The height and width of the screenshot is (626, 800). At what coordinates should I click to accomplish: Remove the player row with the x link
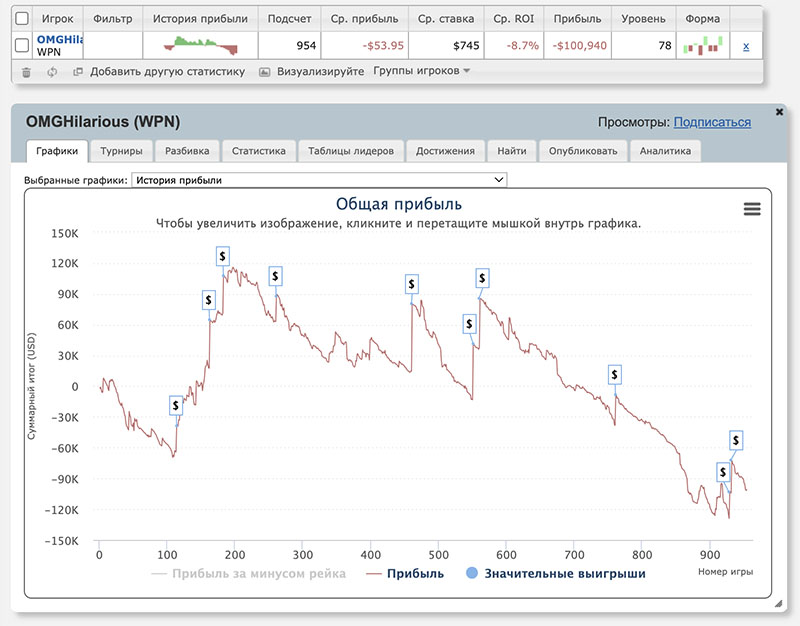745,46
